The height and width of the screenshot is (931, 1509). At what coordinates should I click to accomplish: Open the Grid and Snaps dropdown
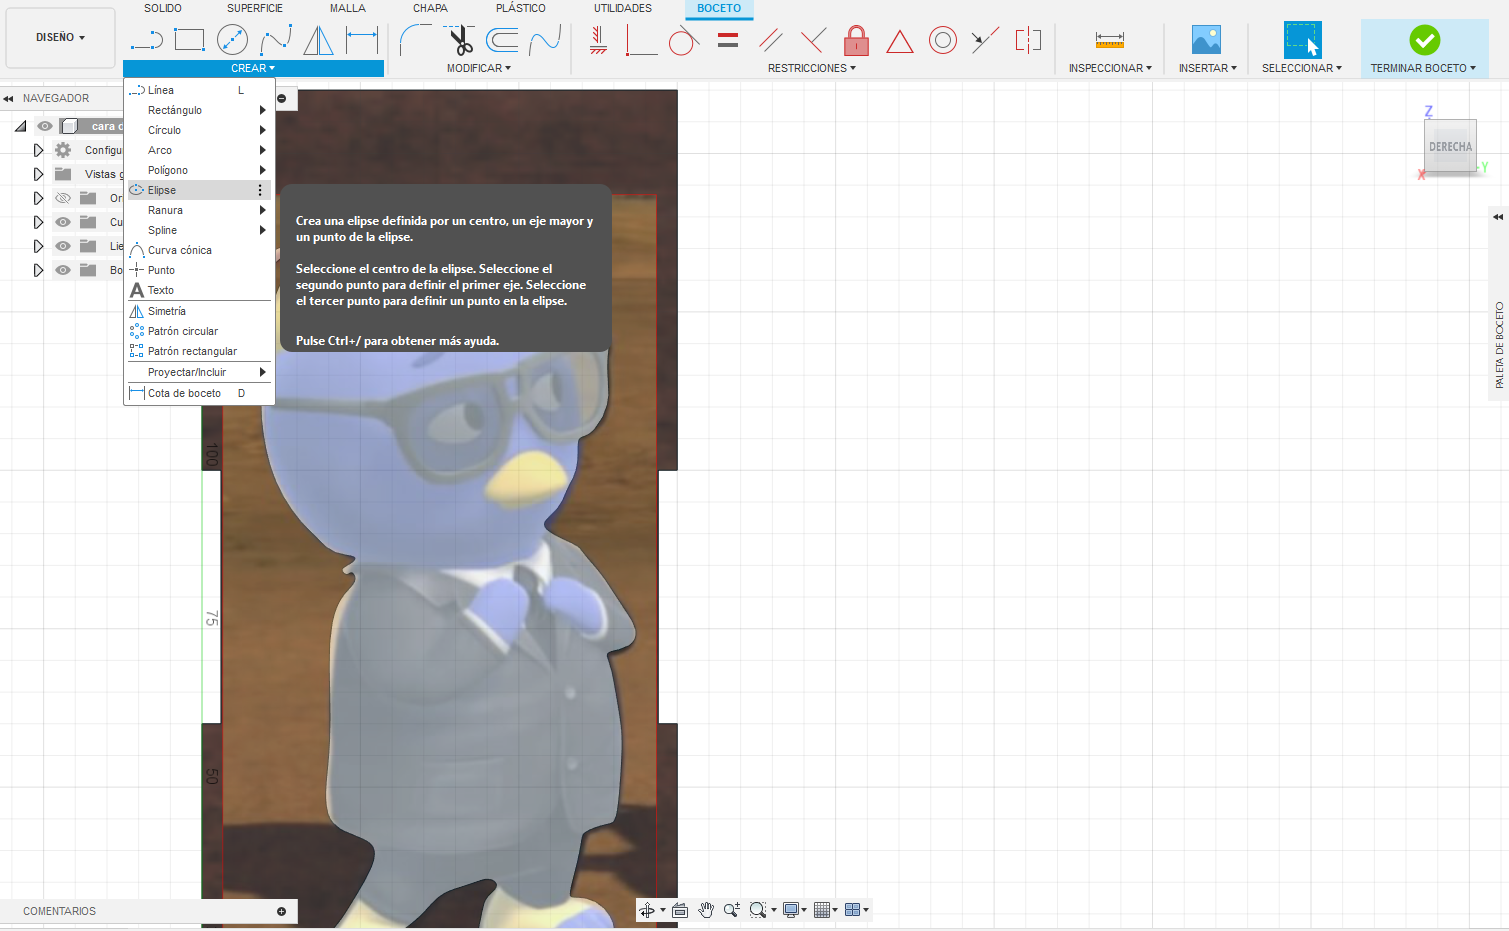tap(825, 910)
